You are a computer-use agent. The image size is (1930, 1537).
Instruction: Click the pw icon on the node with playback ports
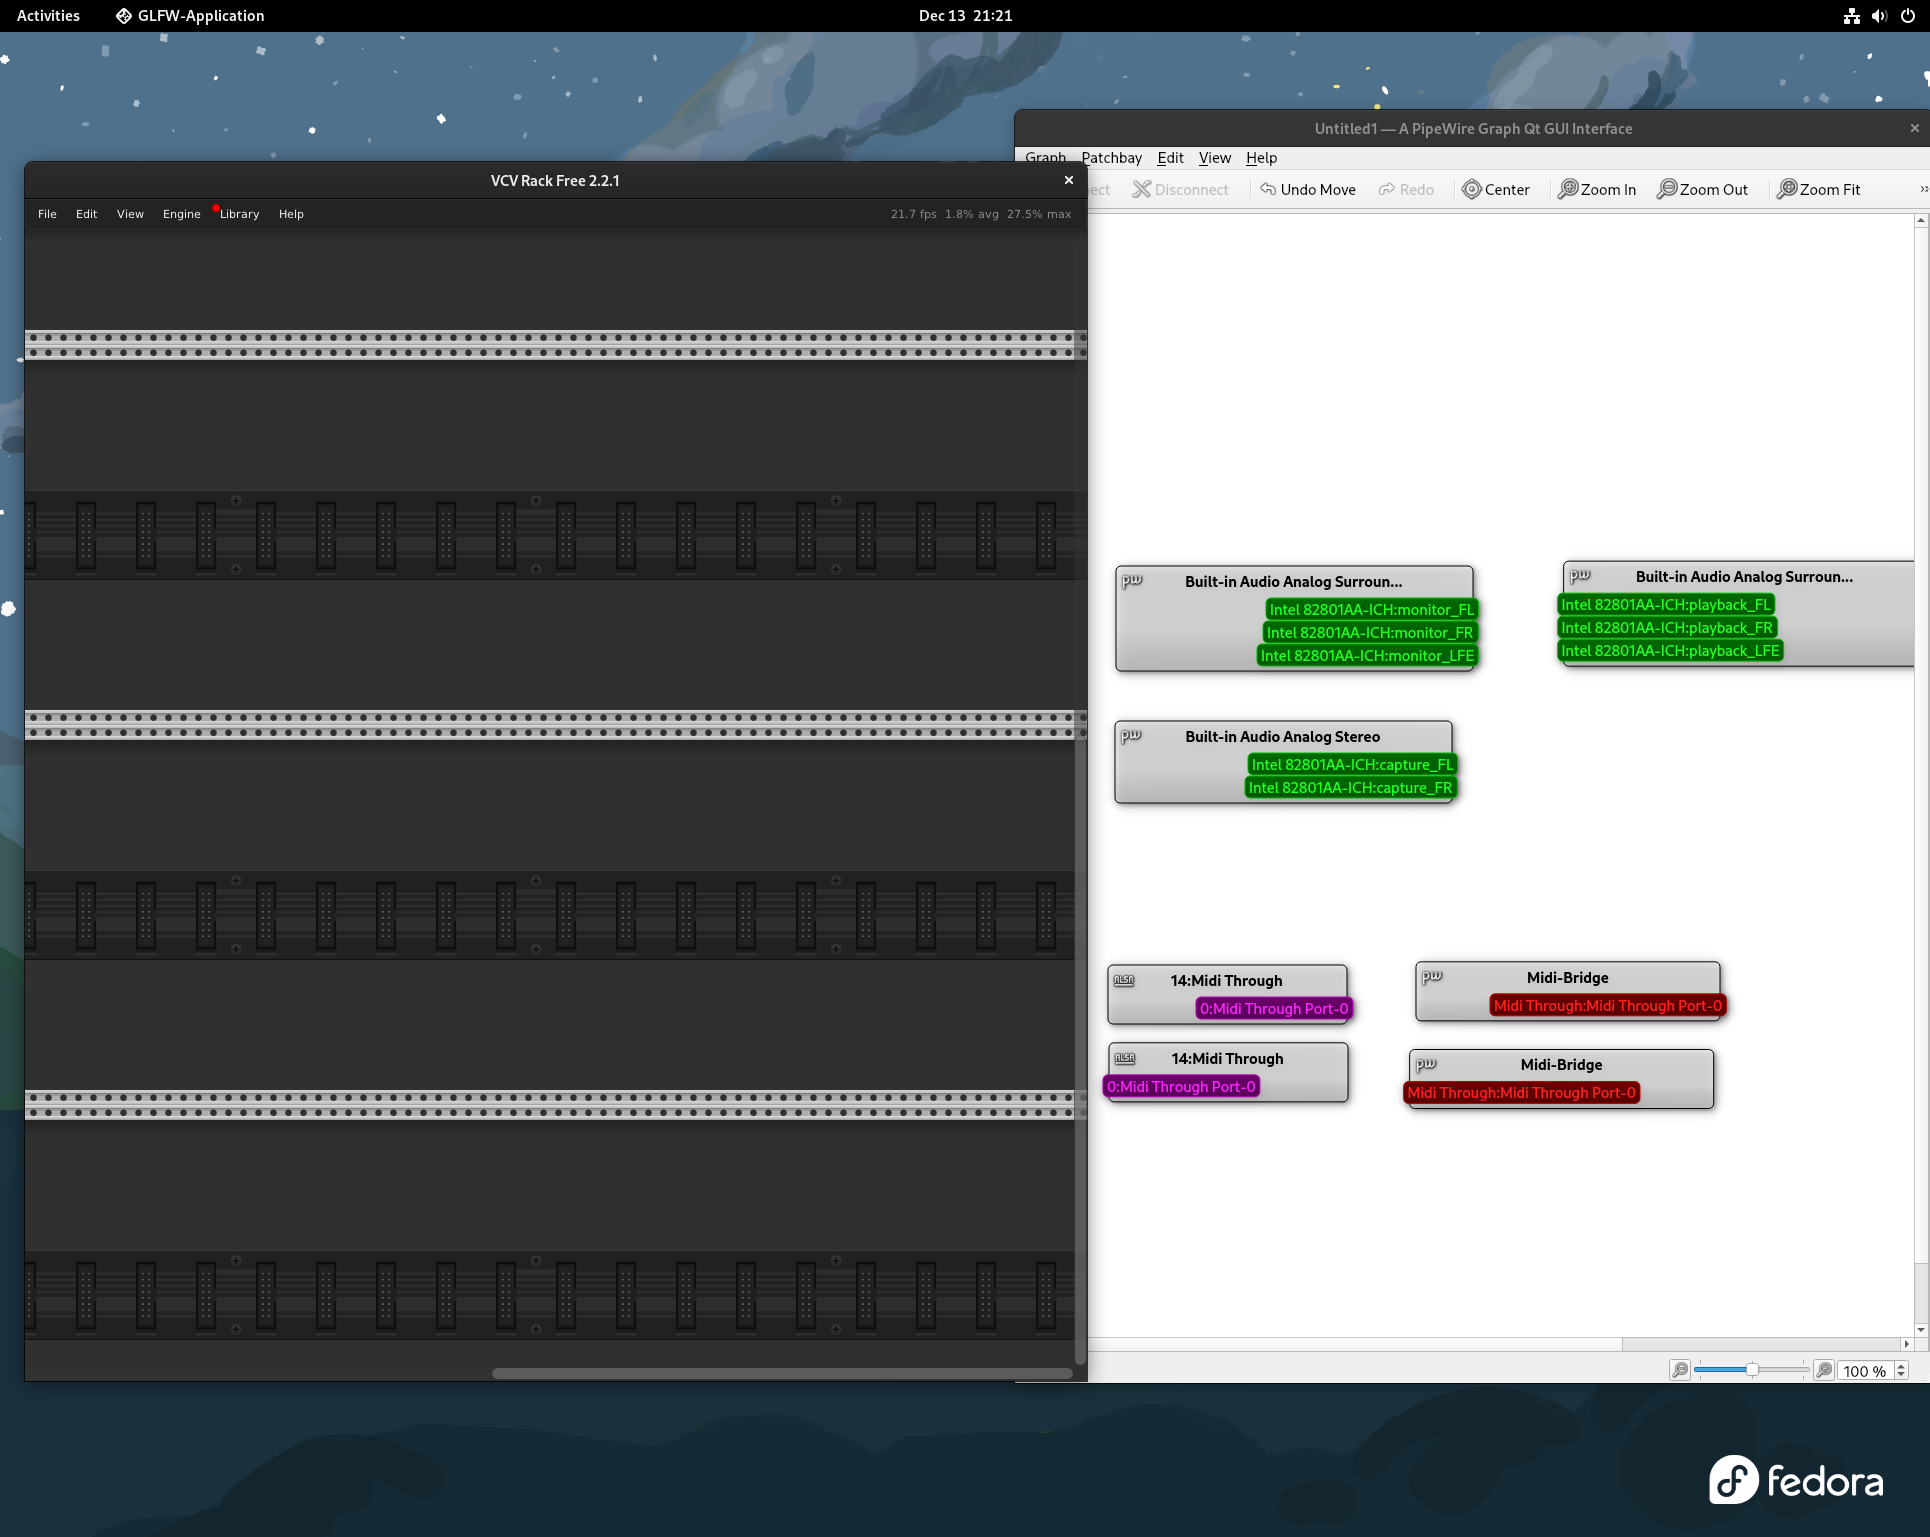pyautogui.click(x=1580, y=576)
